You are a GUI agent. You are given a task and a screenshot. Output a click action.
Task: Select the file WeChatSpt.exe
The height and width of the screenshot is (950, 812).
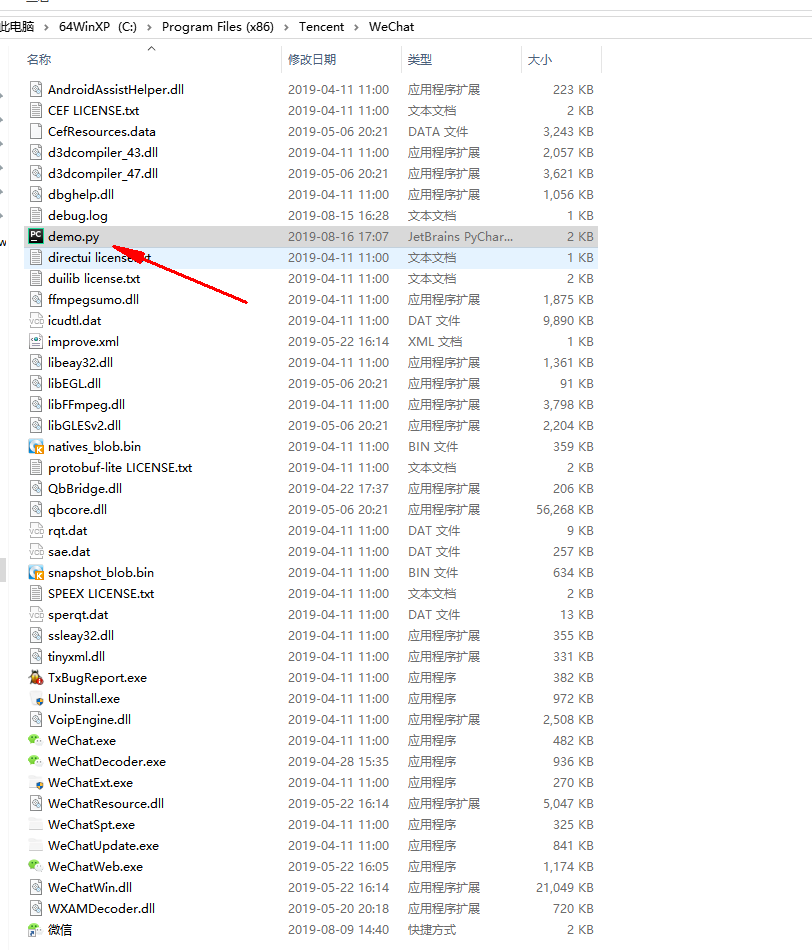(x=92, y=825)
